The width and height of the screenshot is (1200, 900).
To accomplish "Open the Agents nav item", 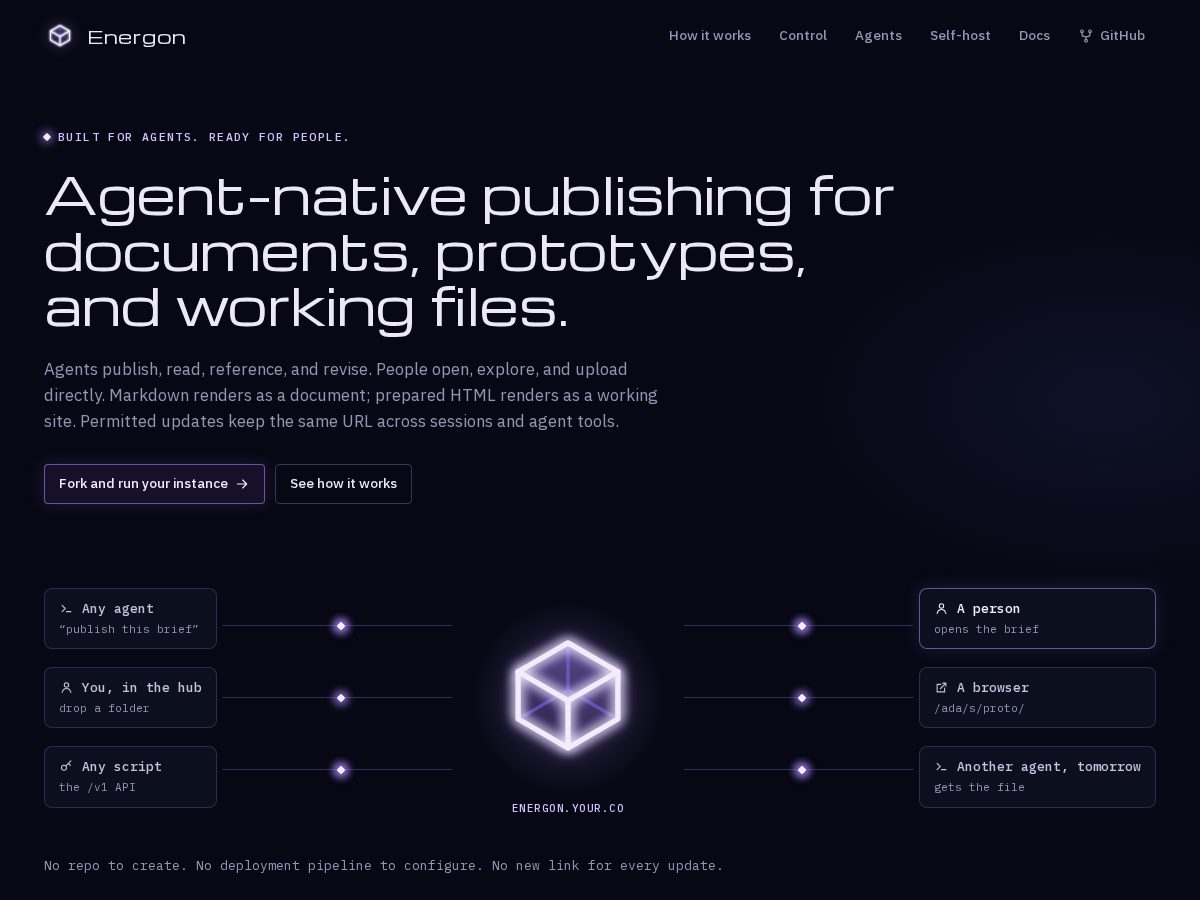I will (878, 36).
